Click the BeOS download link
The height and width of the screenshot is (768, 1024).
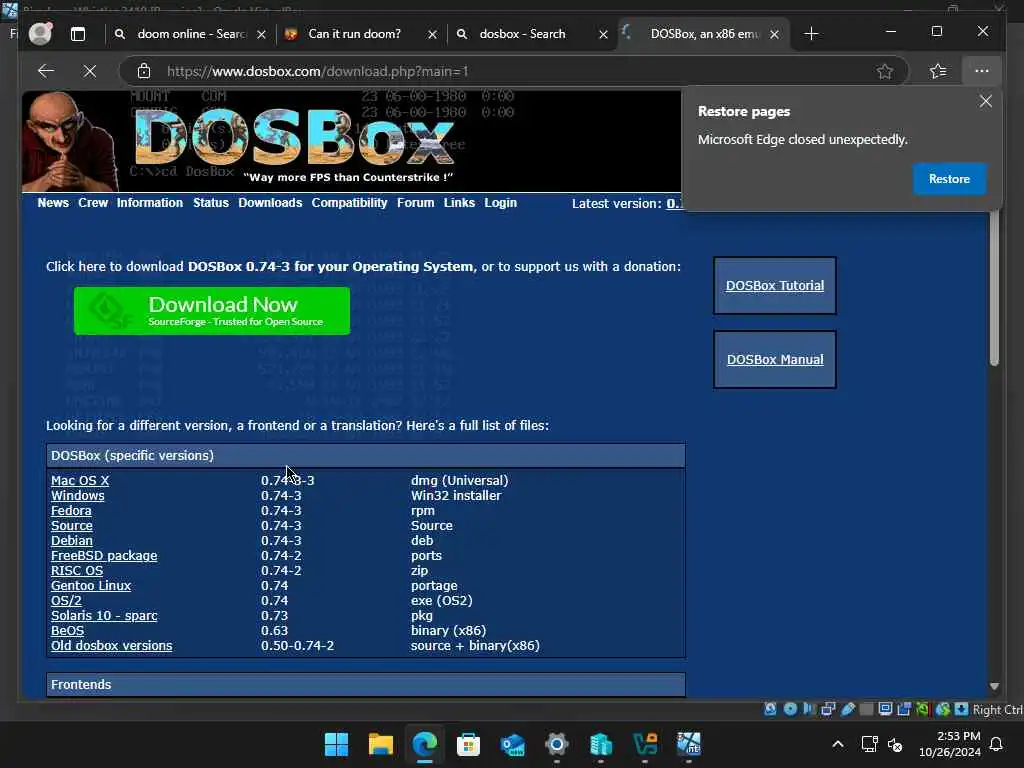(67, 631)
